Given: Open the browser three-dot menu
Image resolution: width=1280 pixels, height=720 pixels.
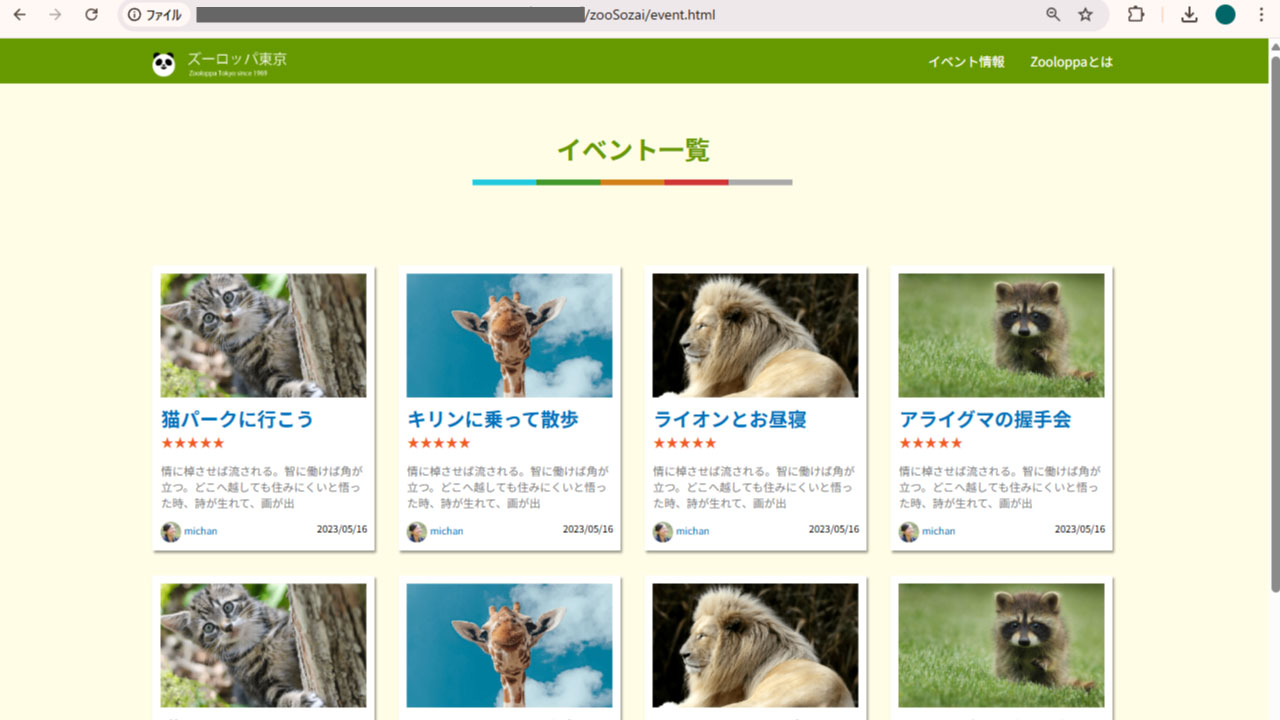Looking at the screenshot, I should [1260, 15].
